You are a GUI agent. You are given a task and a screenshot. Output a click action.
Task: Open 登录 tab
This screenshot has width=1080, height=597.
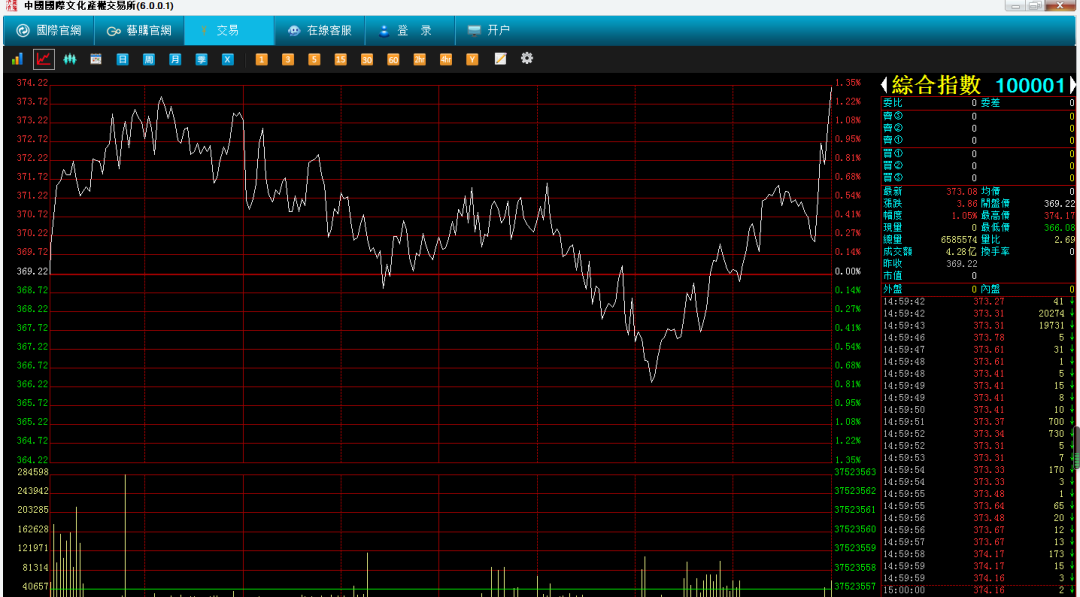tap(410, 30)
